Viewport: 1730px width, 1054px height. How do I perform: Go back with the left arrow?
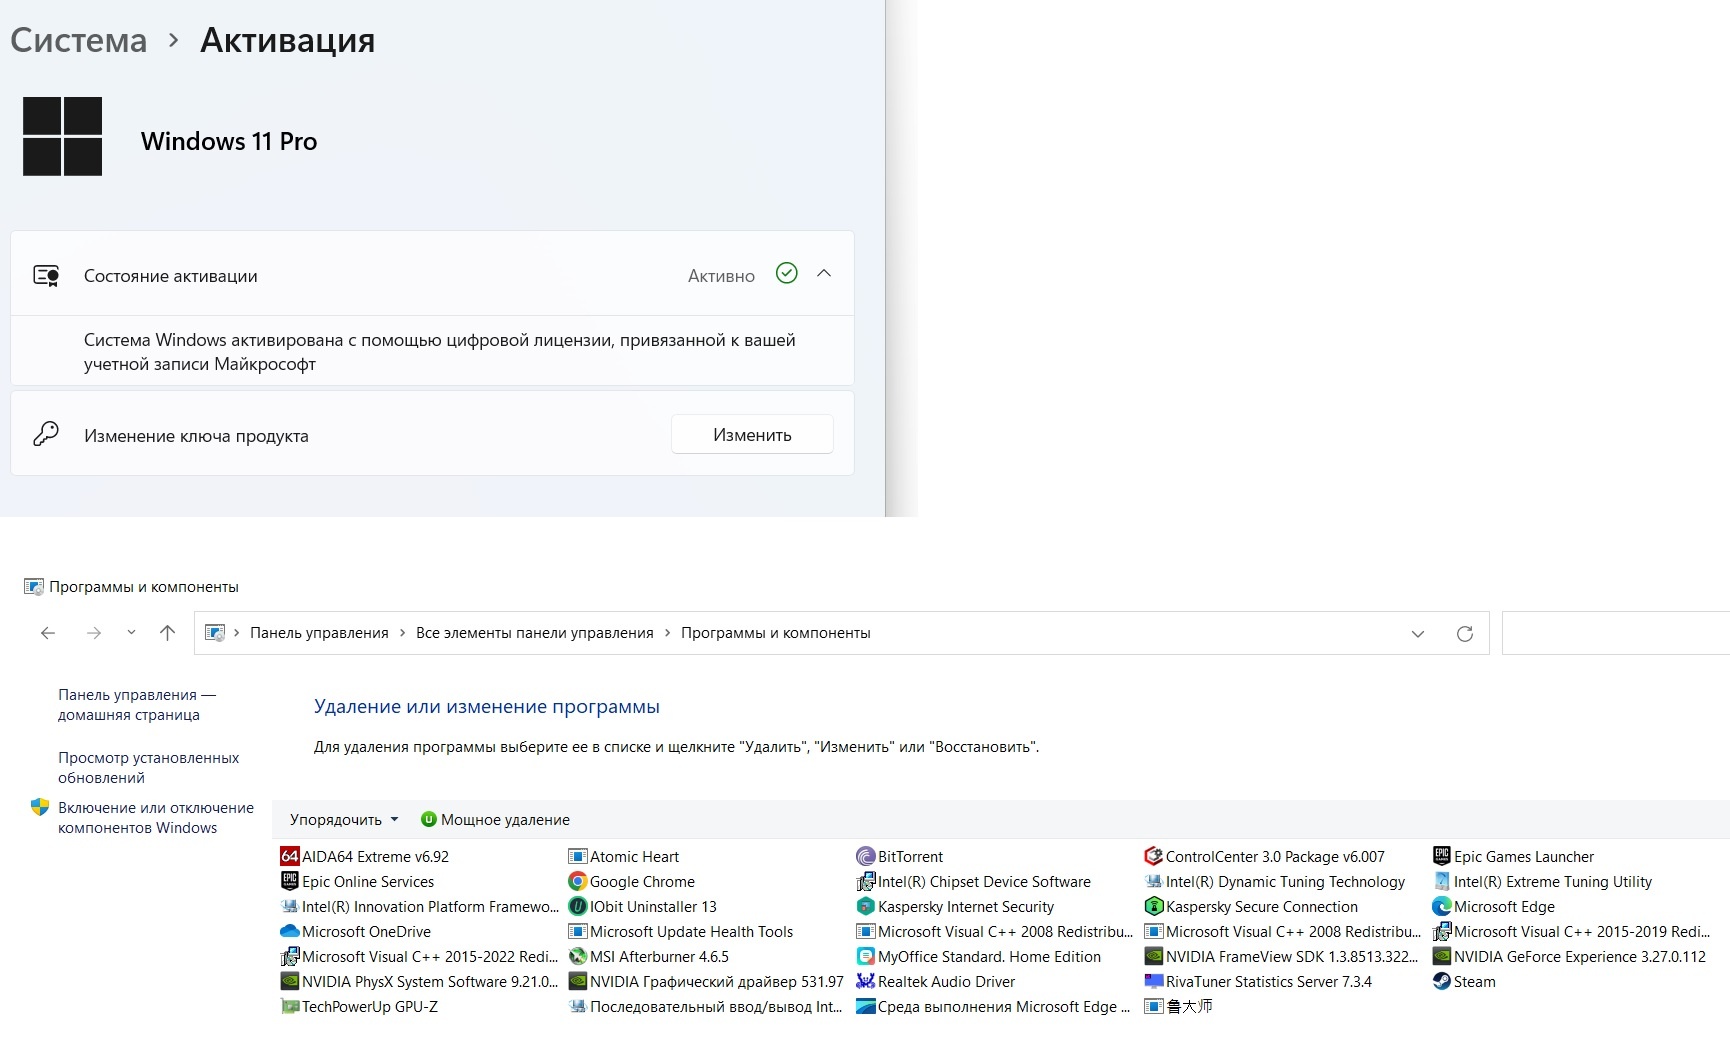pos(48,633)
